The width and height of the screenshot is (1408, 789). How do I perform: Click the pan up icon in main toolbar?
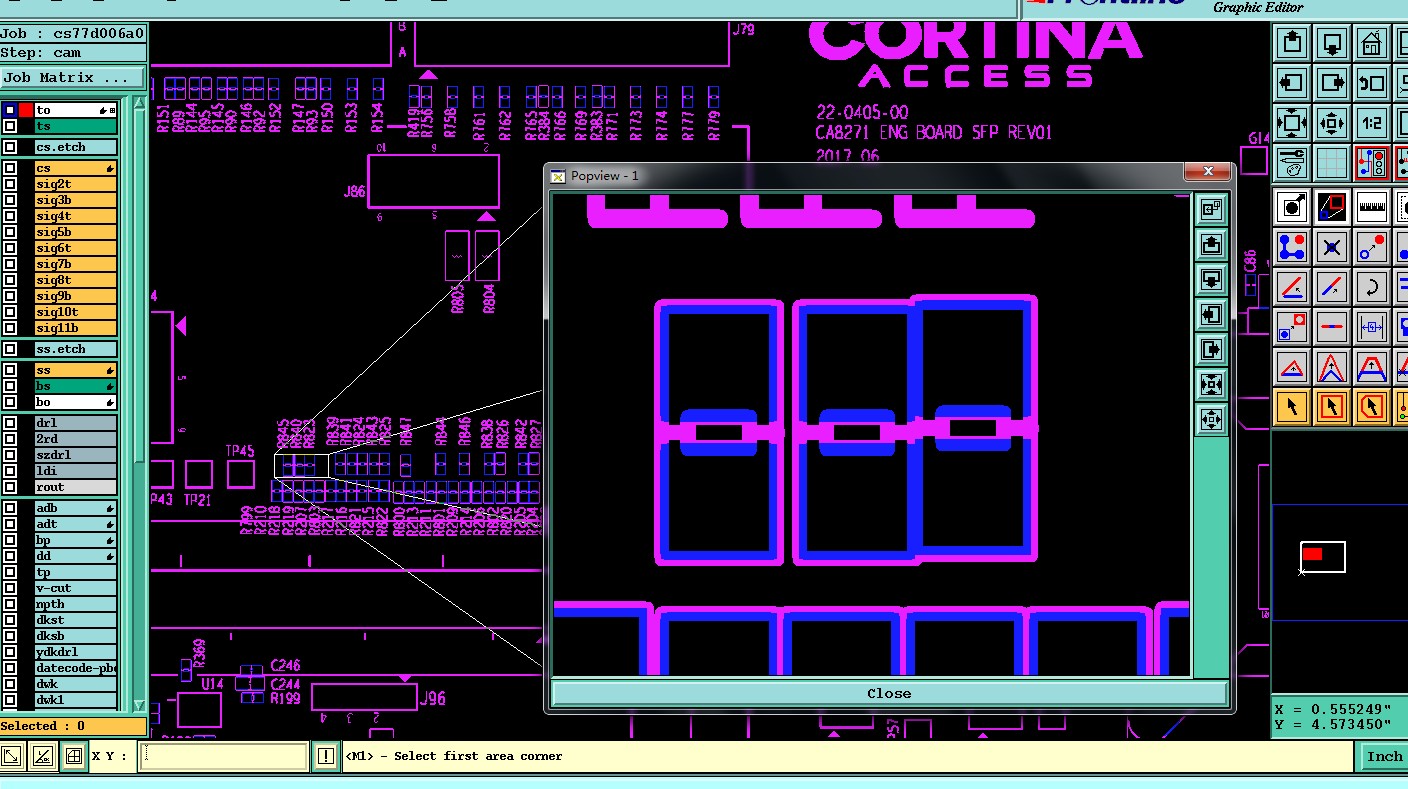tap(1292, 43)
